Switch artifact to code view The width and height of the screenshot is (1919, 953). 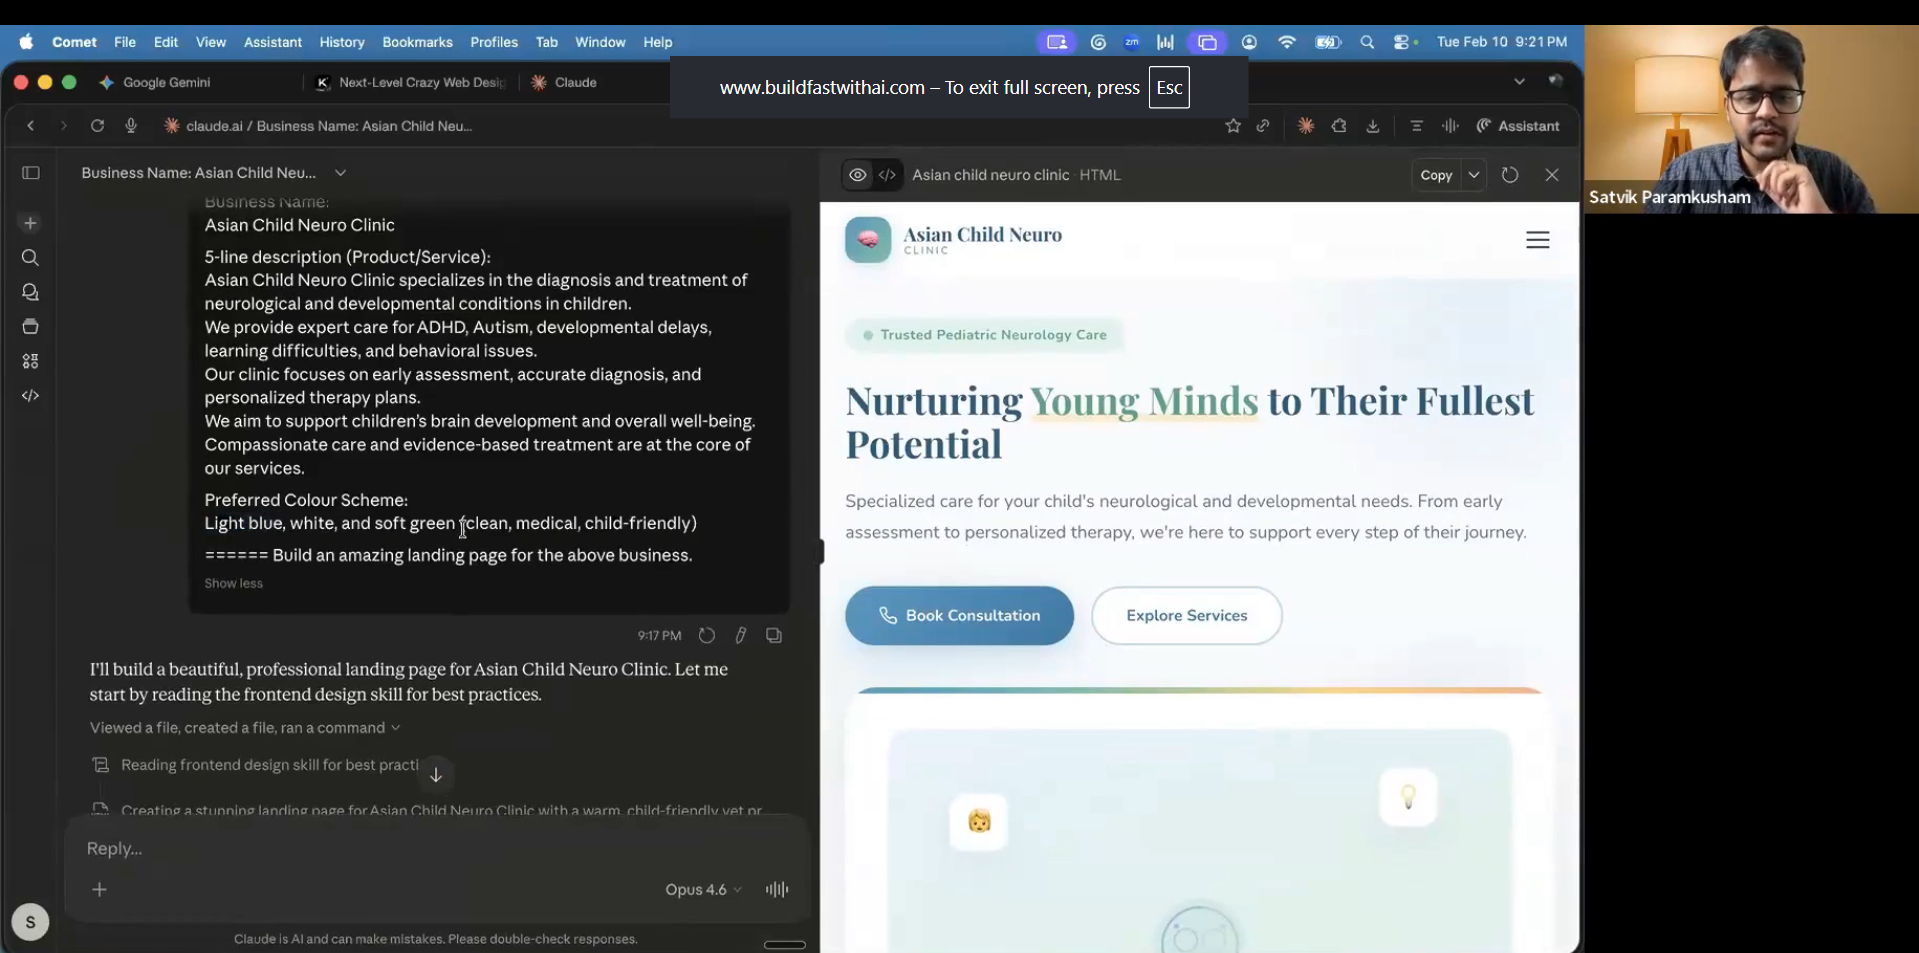coord(887,175)
